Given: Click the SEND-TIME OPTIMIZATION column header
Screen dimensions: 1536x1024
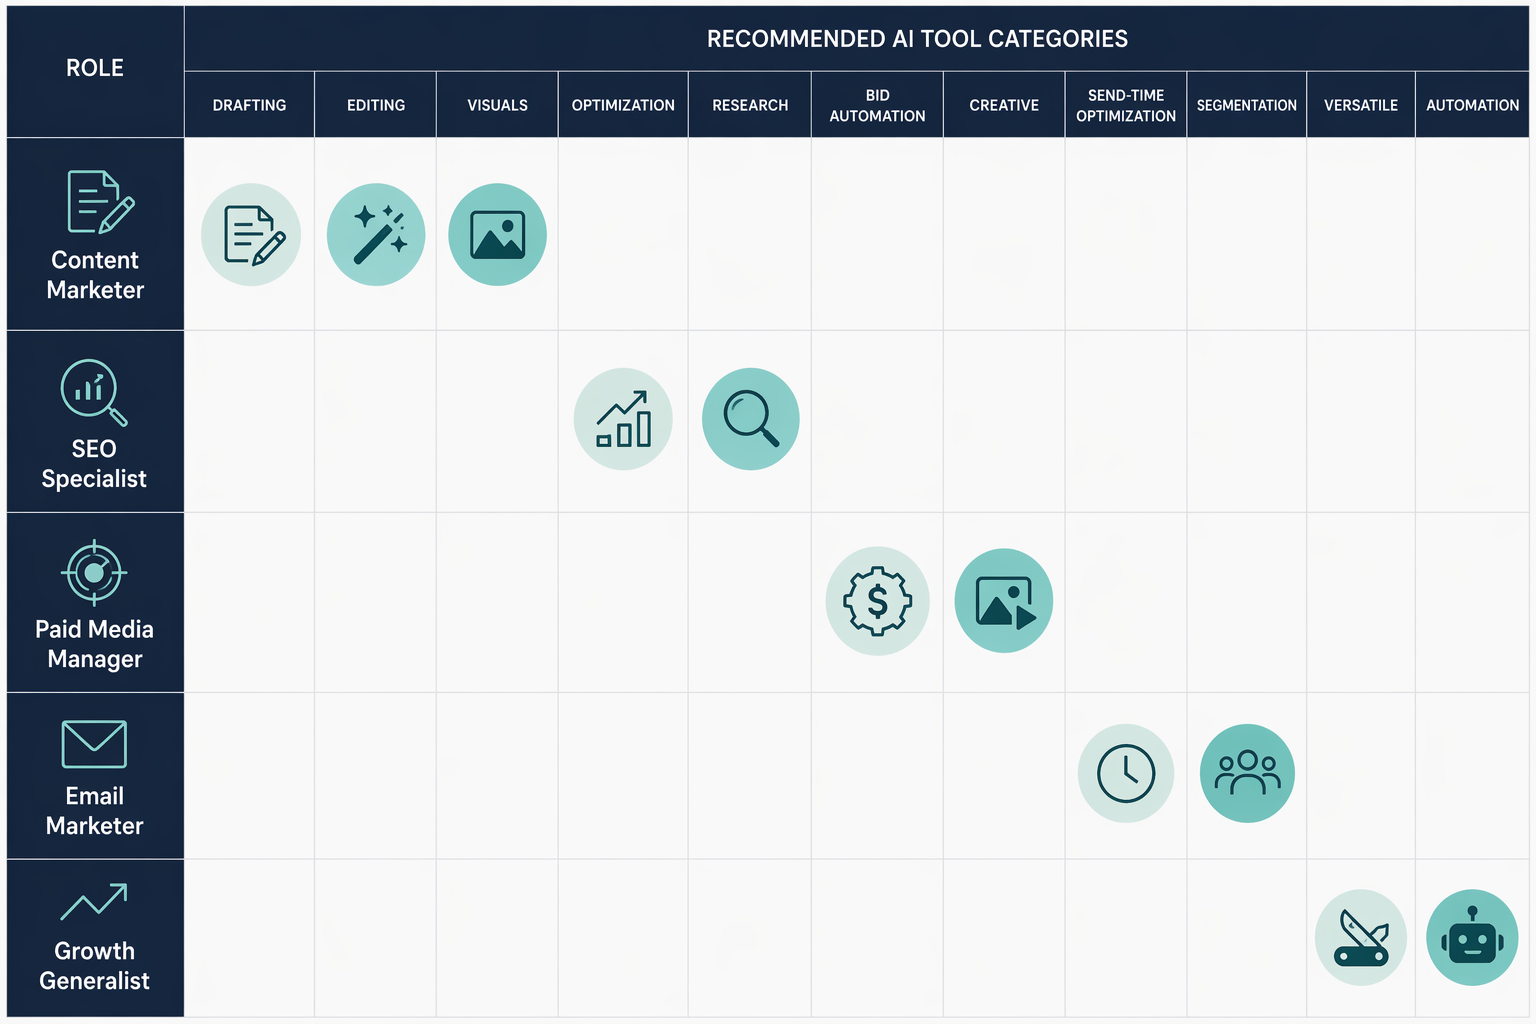Looking at the screenshot, I should pos(1126,105).
